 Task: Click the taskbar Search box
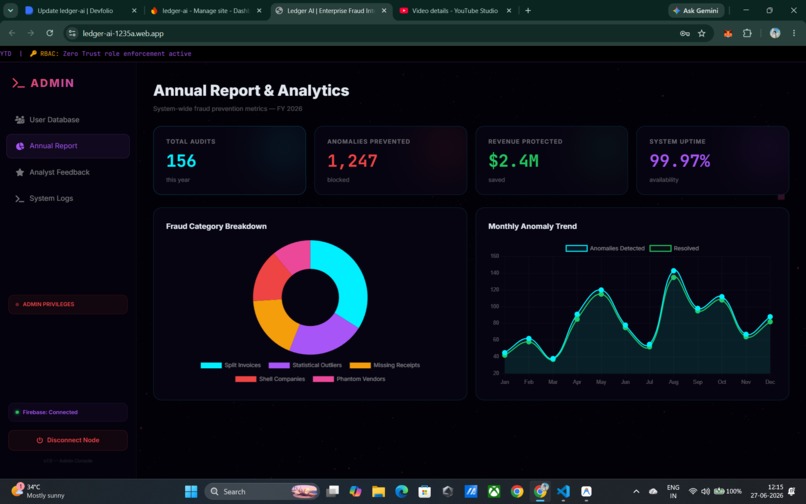(x=262, y=492)
